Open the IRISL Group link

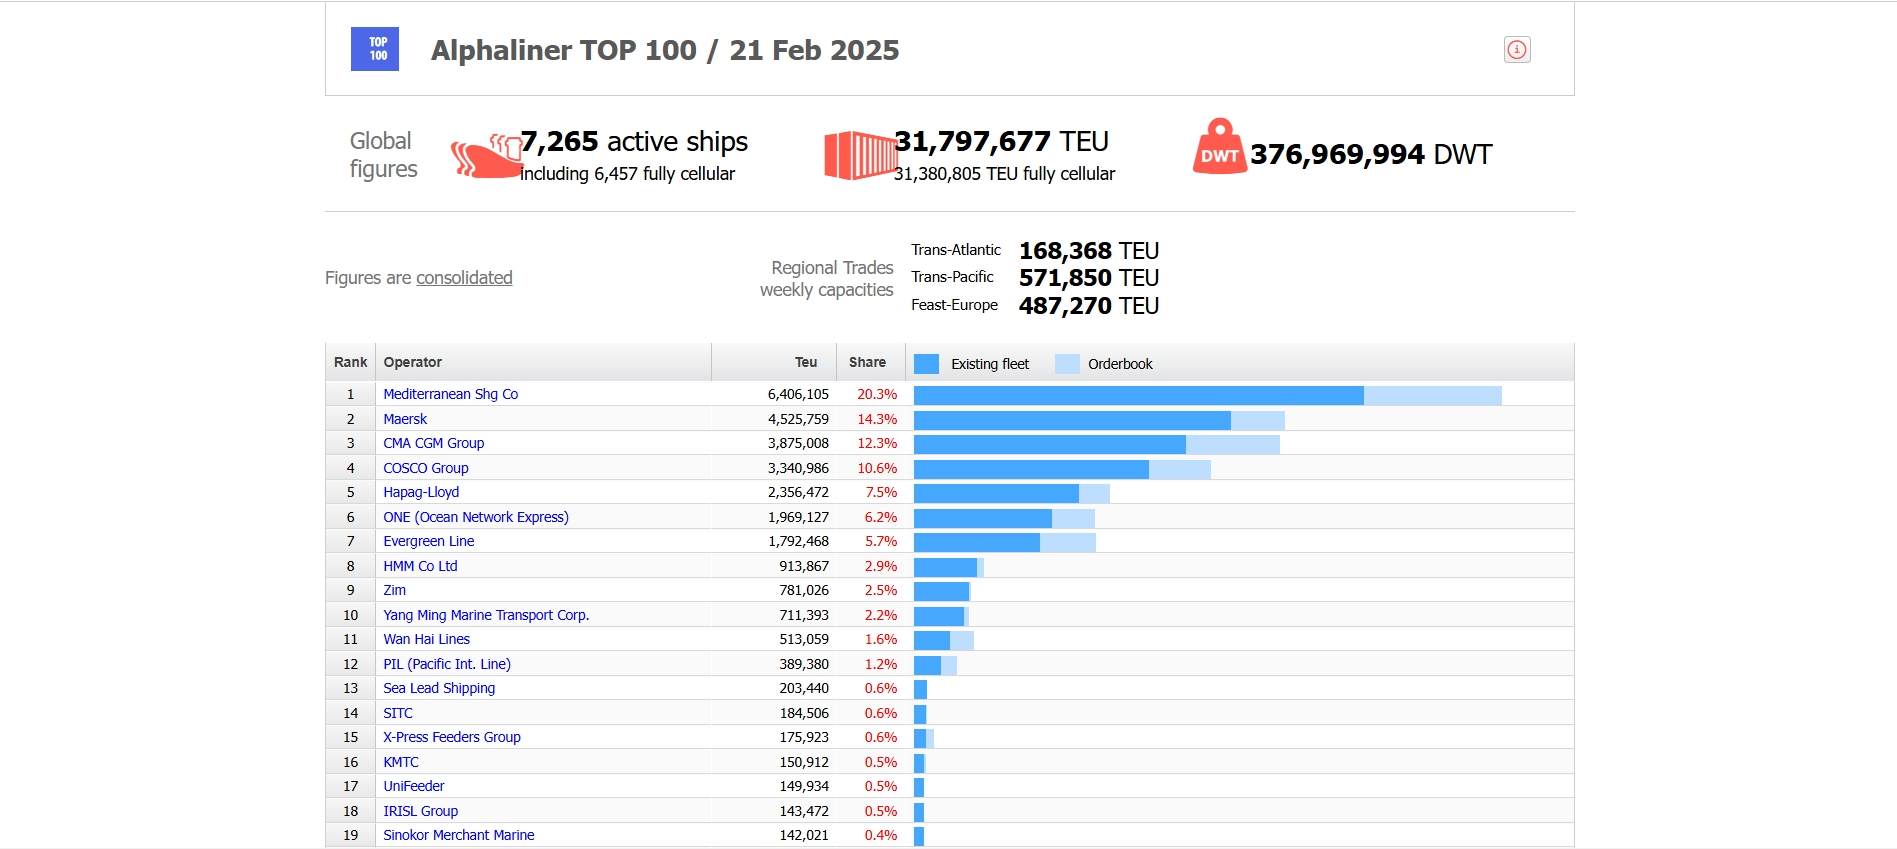click(x=421, y=811)
